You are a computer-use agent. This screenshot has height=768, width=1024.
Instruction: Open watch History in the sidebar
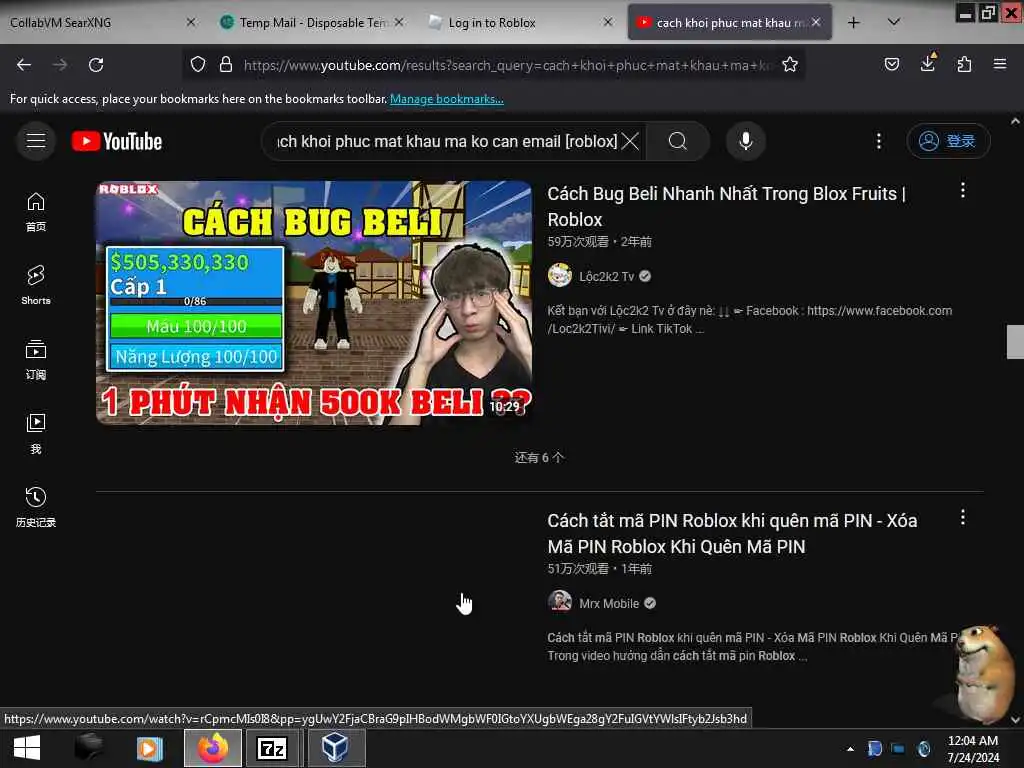(36, 507)
